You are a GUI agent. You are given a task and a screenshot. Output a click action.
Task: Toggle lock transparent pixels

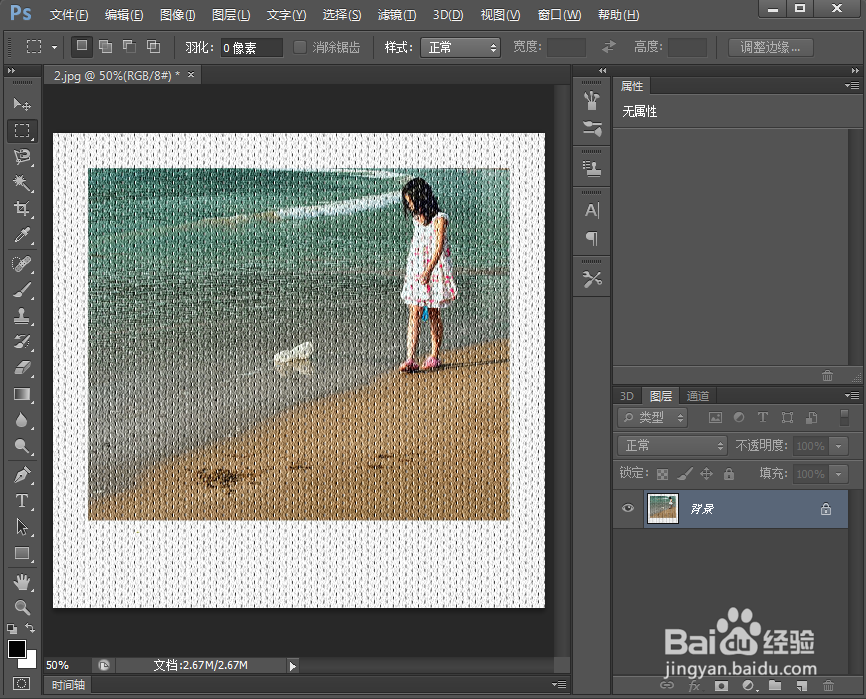[x=662, y=474]
